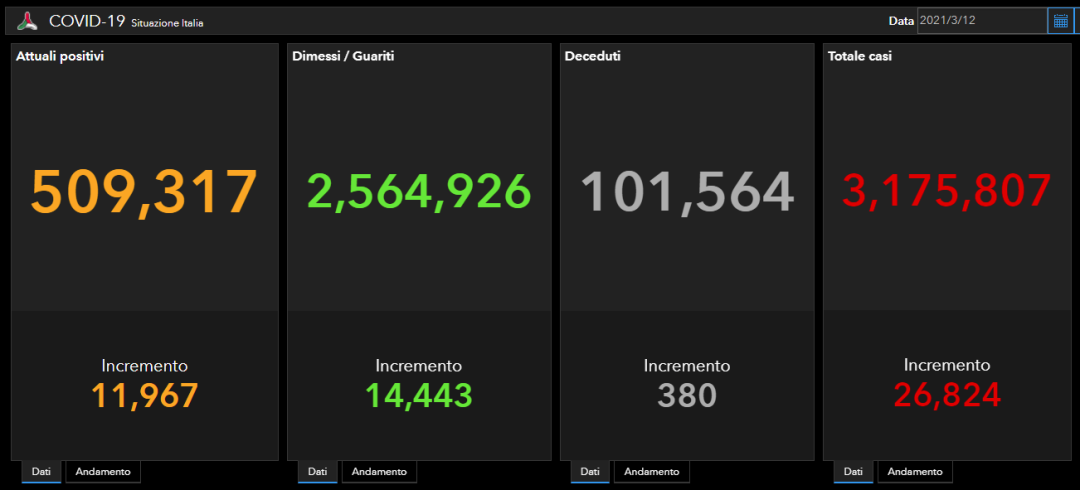Click the increment value 14,443

419,395
